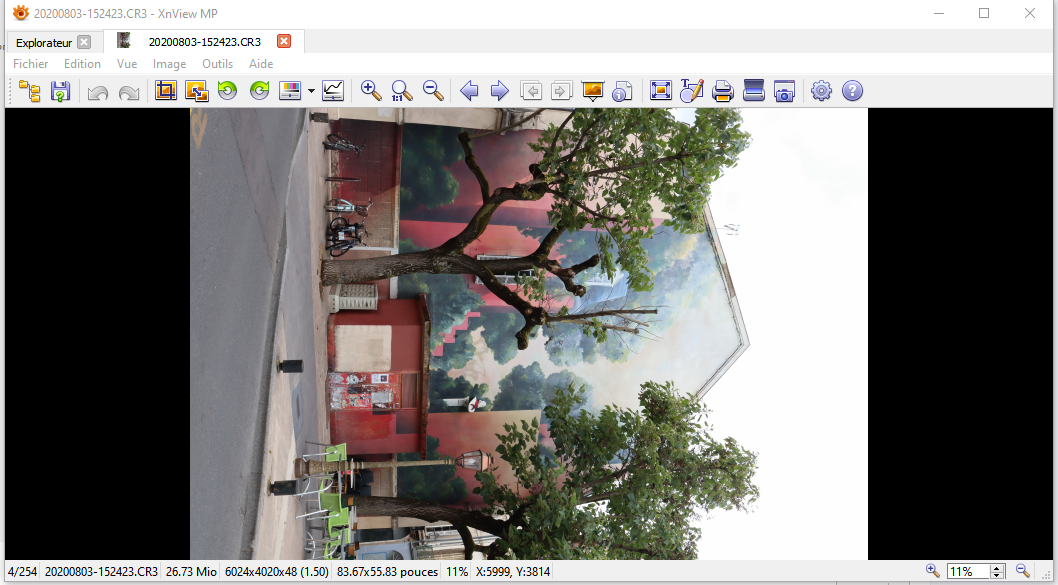Click the previous page icon
Screen dimensions: 1058x585
[x=531, y=90]
